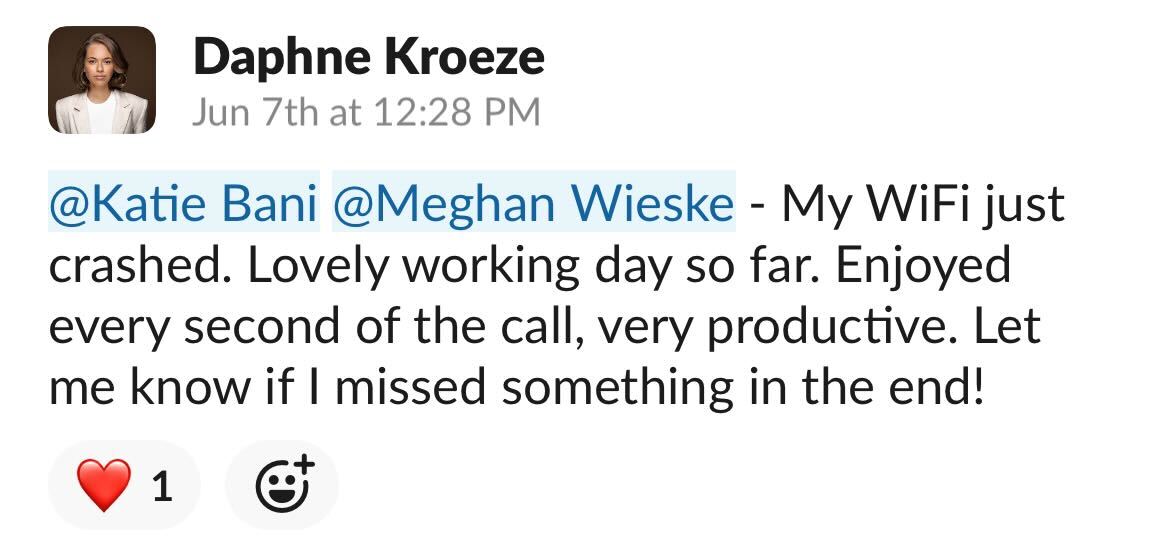Open the @Katie Bani mention
The width and height of the screenshot is (1170, 545).
point(184,202)
